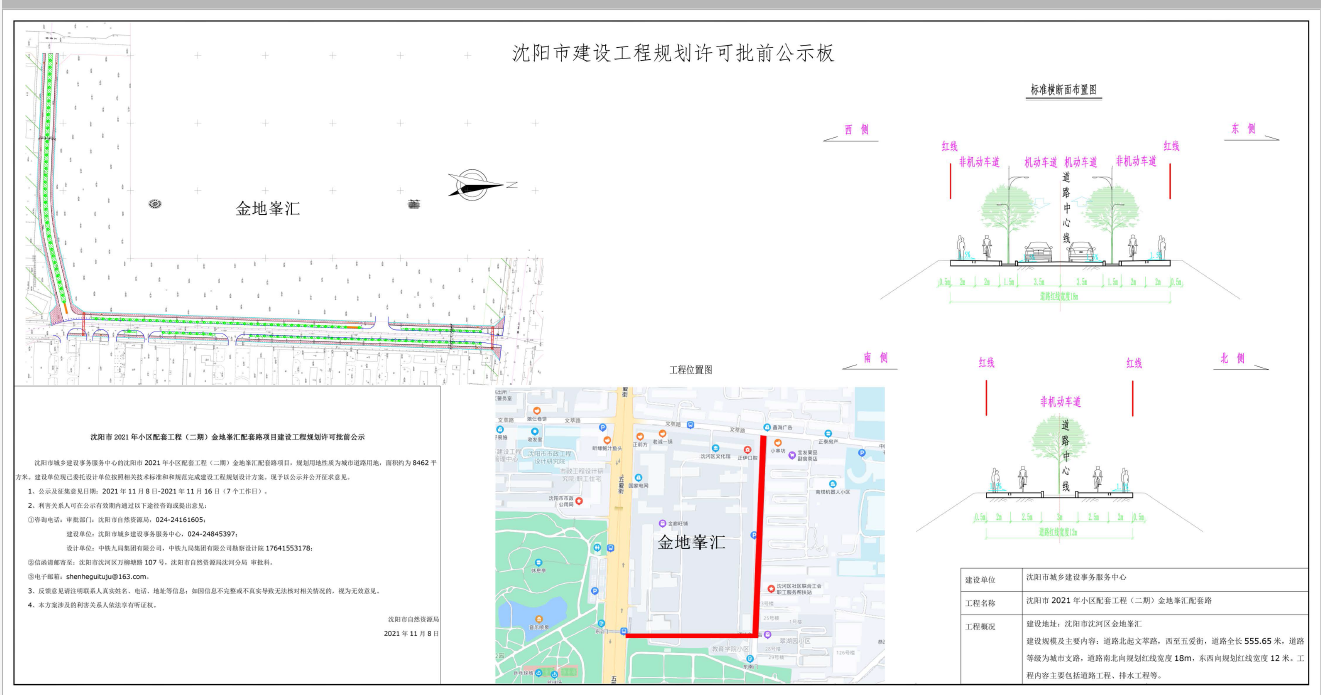Click the north arrow compass symbol

point(476,183)
